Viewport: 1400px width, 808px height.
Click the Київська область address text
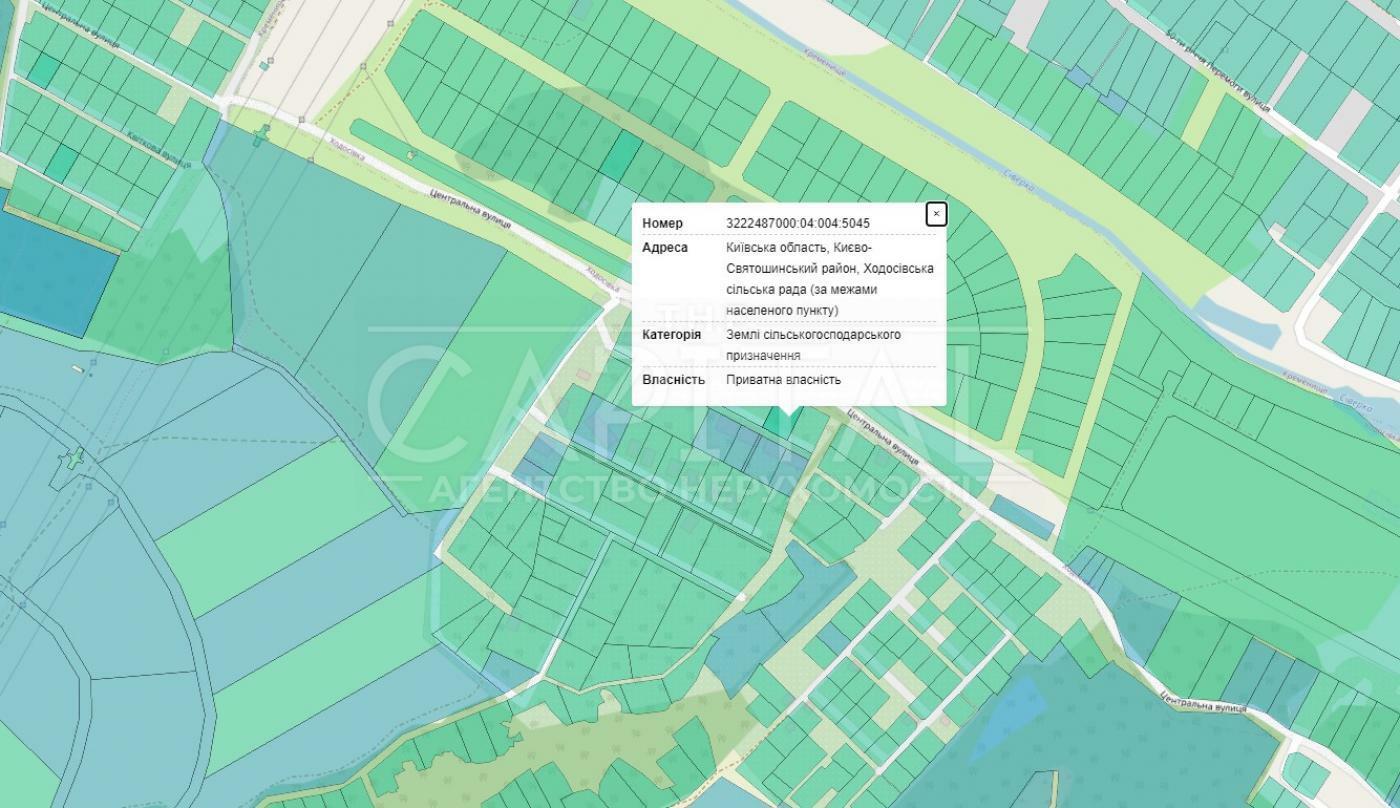point(830,278)
